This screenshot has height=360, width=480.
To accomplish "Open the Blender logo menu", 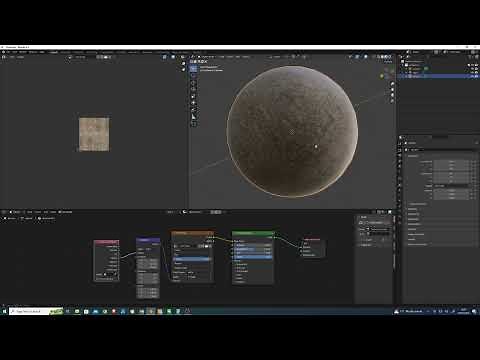I will tap(3, 52).
